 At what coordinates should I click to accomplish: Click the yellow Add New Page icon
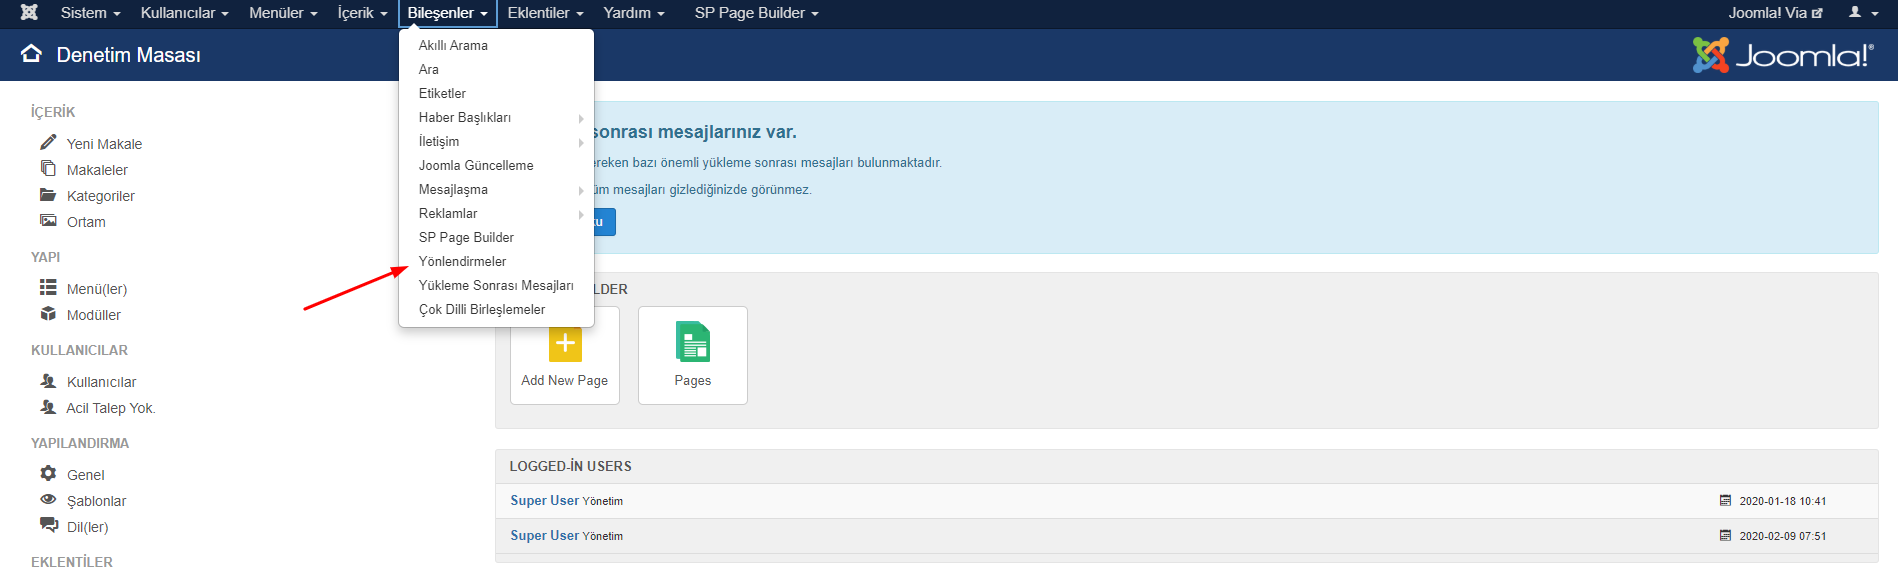564,344
